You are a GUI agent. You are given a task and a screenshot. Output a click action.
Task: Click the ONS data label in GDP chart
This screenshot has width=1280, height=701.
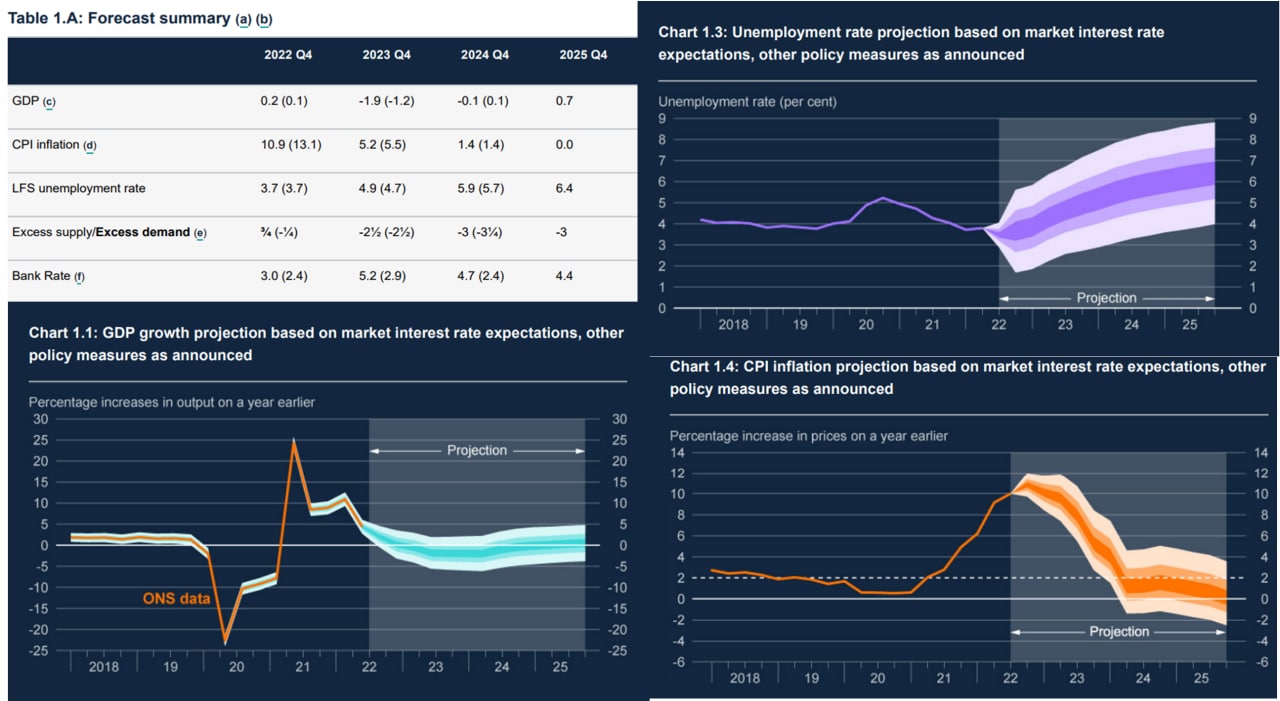tap(175, 598)
